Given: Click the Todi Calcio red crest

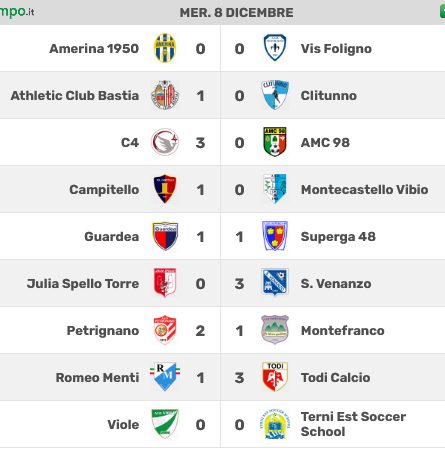Looking at the screenshot, I should pyautogui.click(x=275, y=377).
